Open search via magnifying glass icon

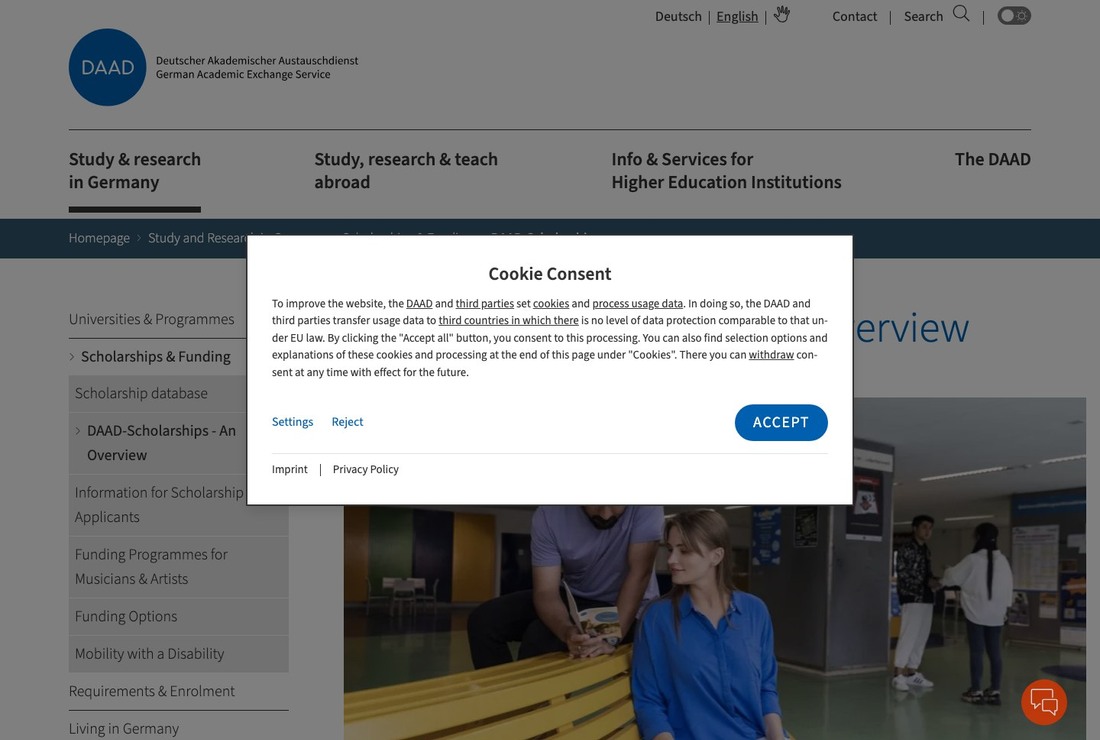(x=961, y=14)
